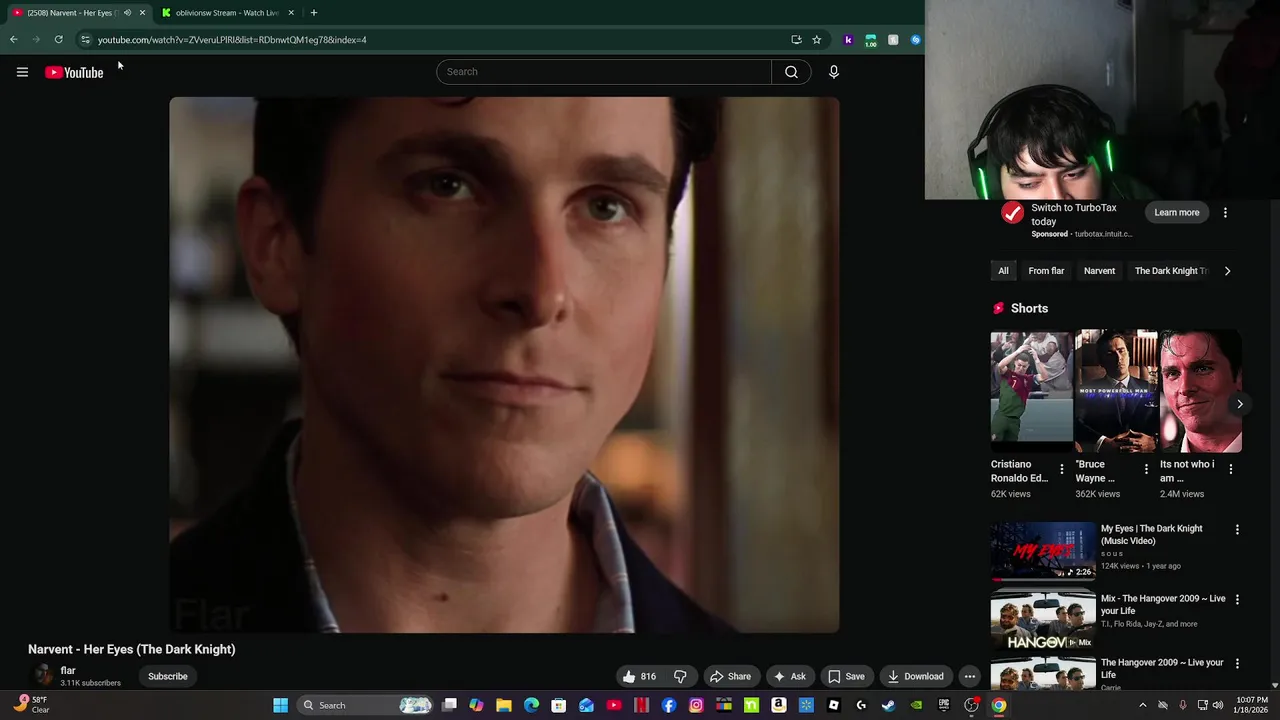
Task: Start voice search with the microphone icon
Action: [834, 72]
